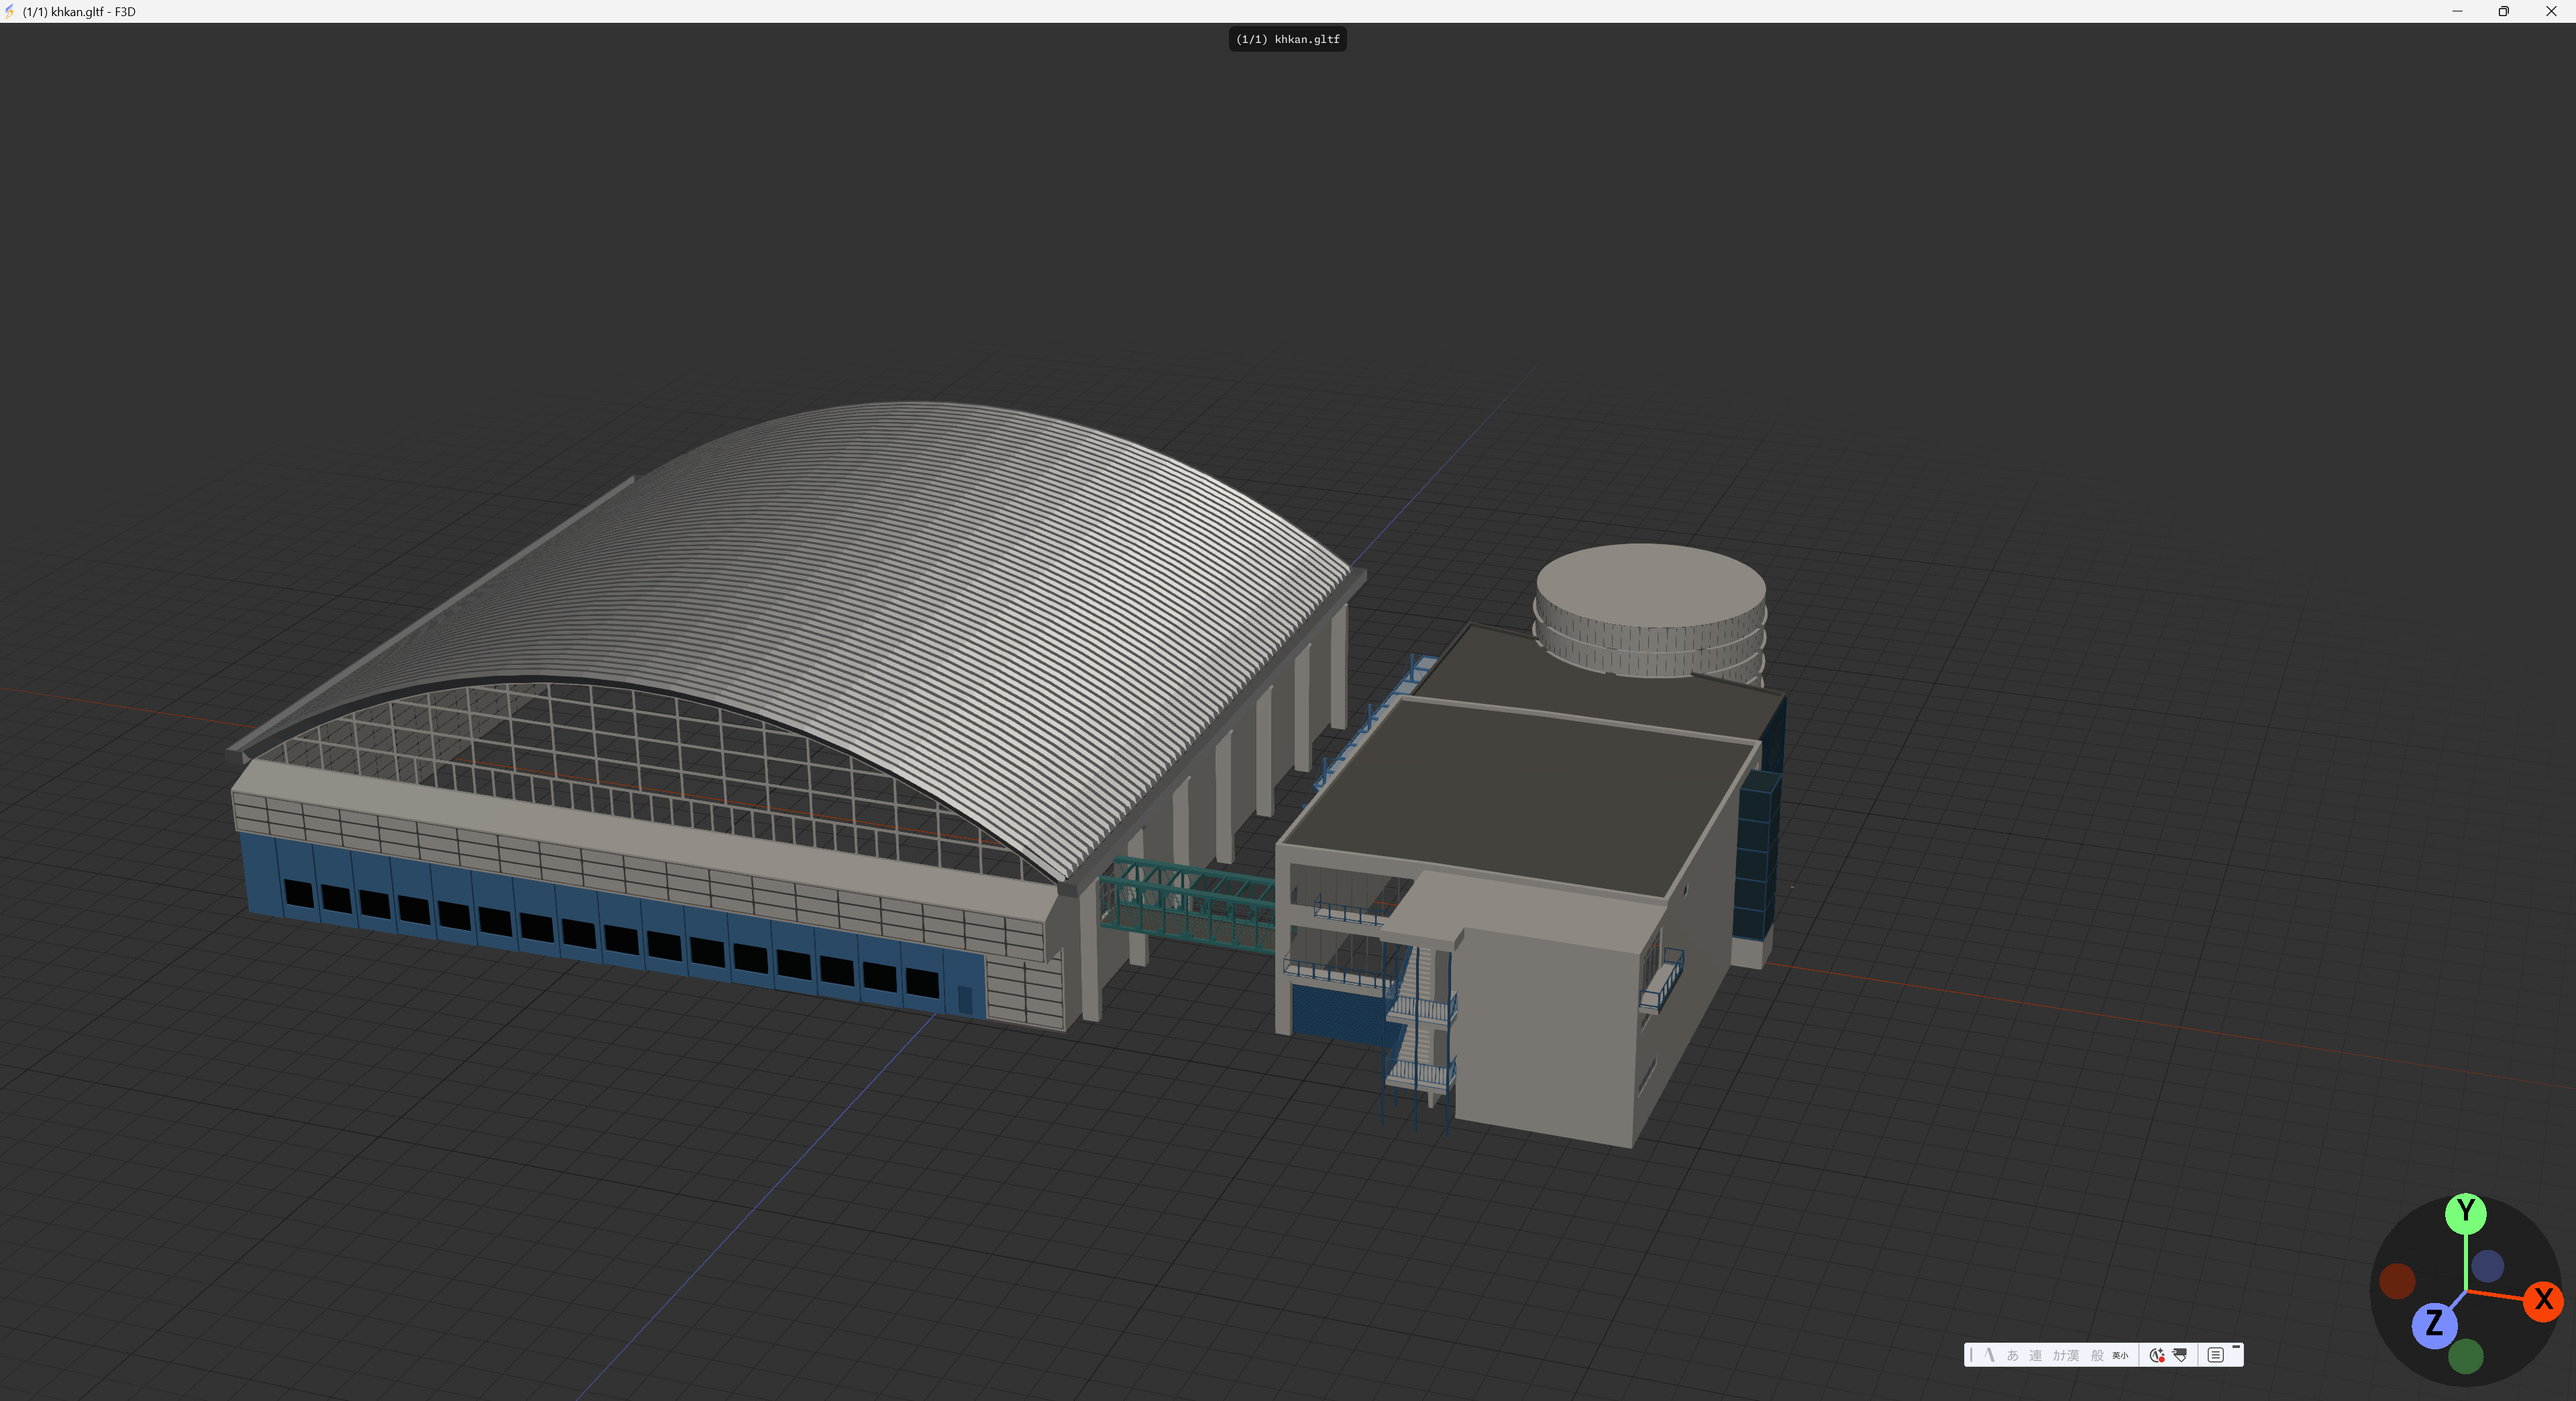Select the blue Z axis on the orientation widget
The image size is (2576, 1401).
point(2434,1325)
